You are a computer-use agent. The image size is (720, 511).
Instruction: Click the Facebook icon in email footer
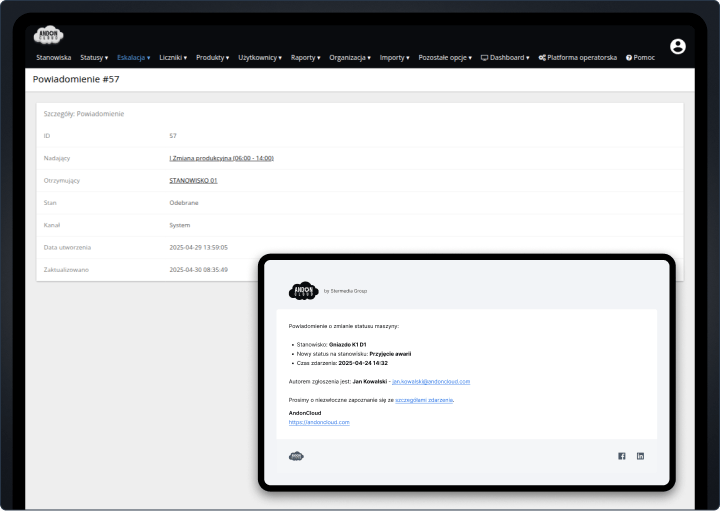click(x=621, y=456)
